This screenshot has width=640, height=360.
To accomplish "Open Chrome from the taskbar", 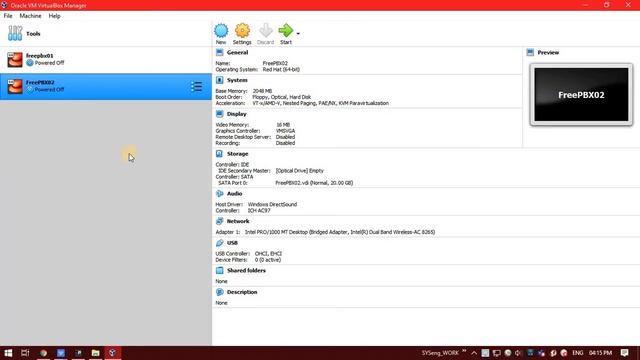I will 43,353.
